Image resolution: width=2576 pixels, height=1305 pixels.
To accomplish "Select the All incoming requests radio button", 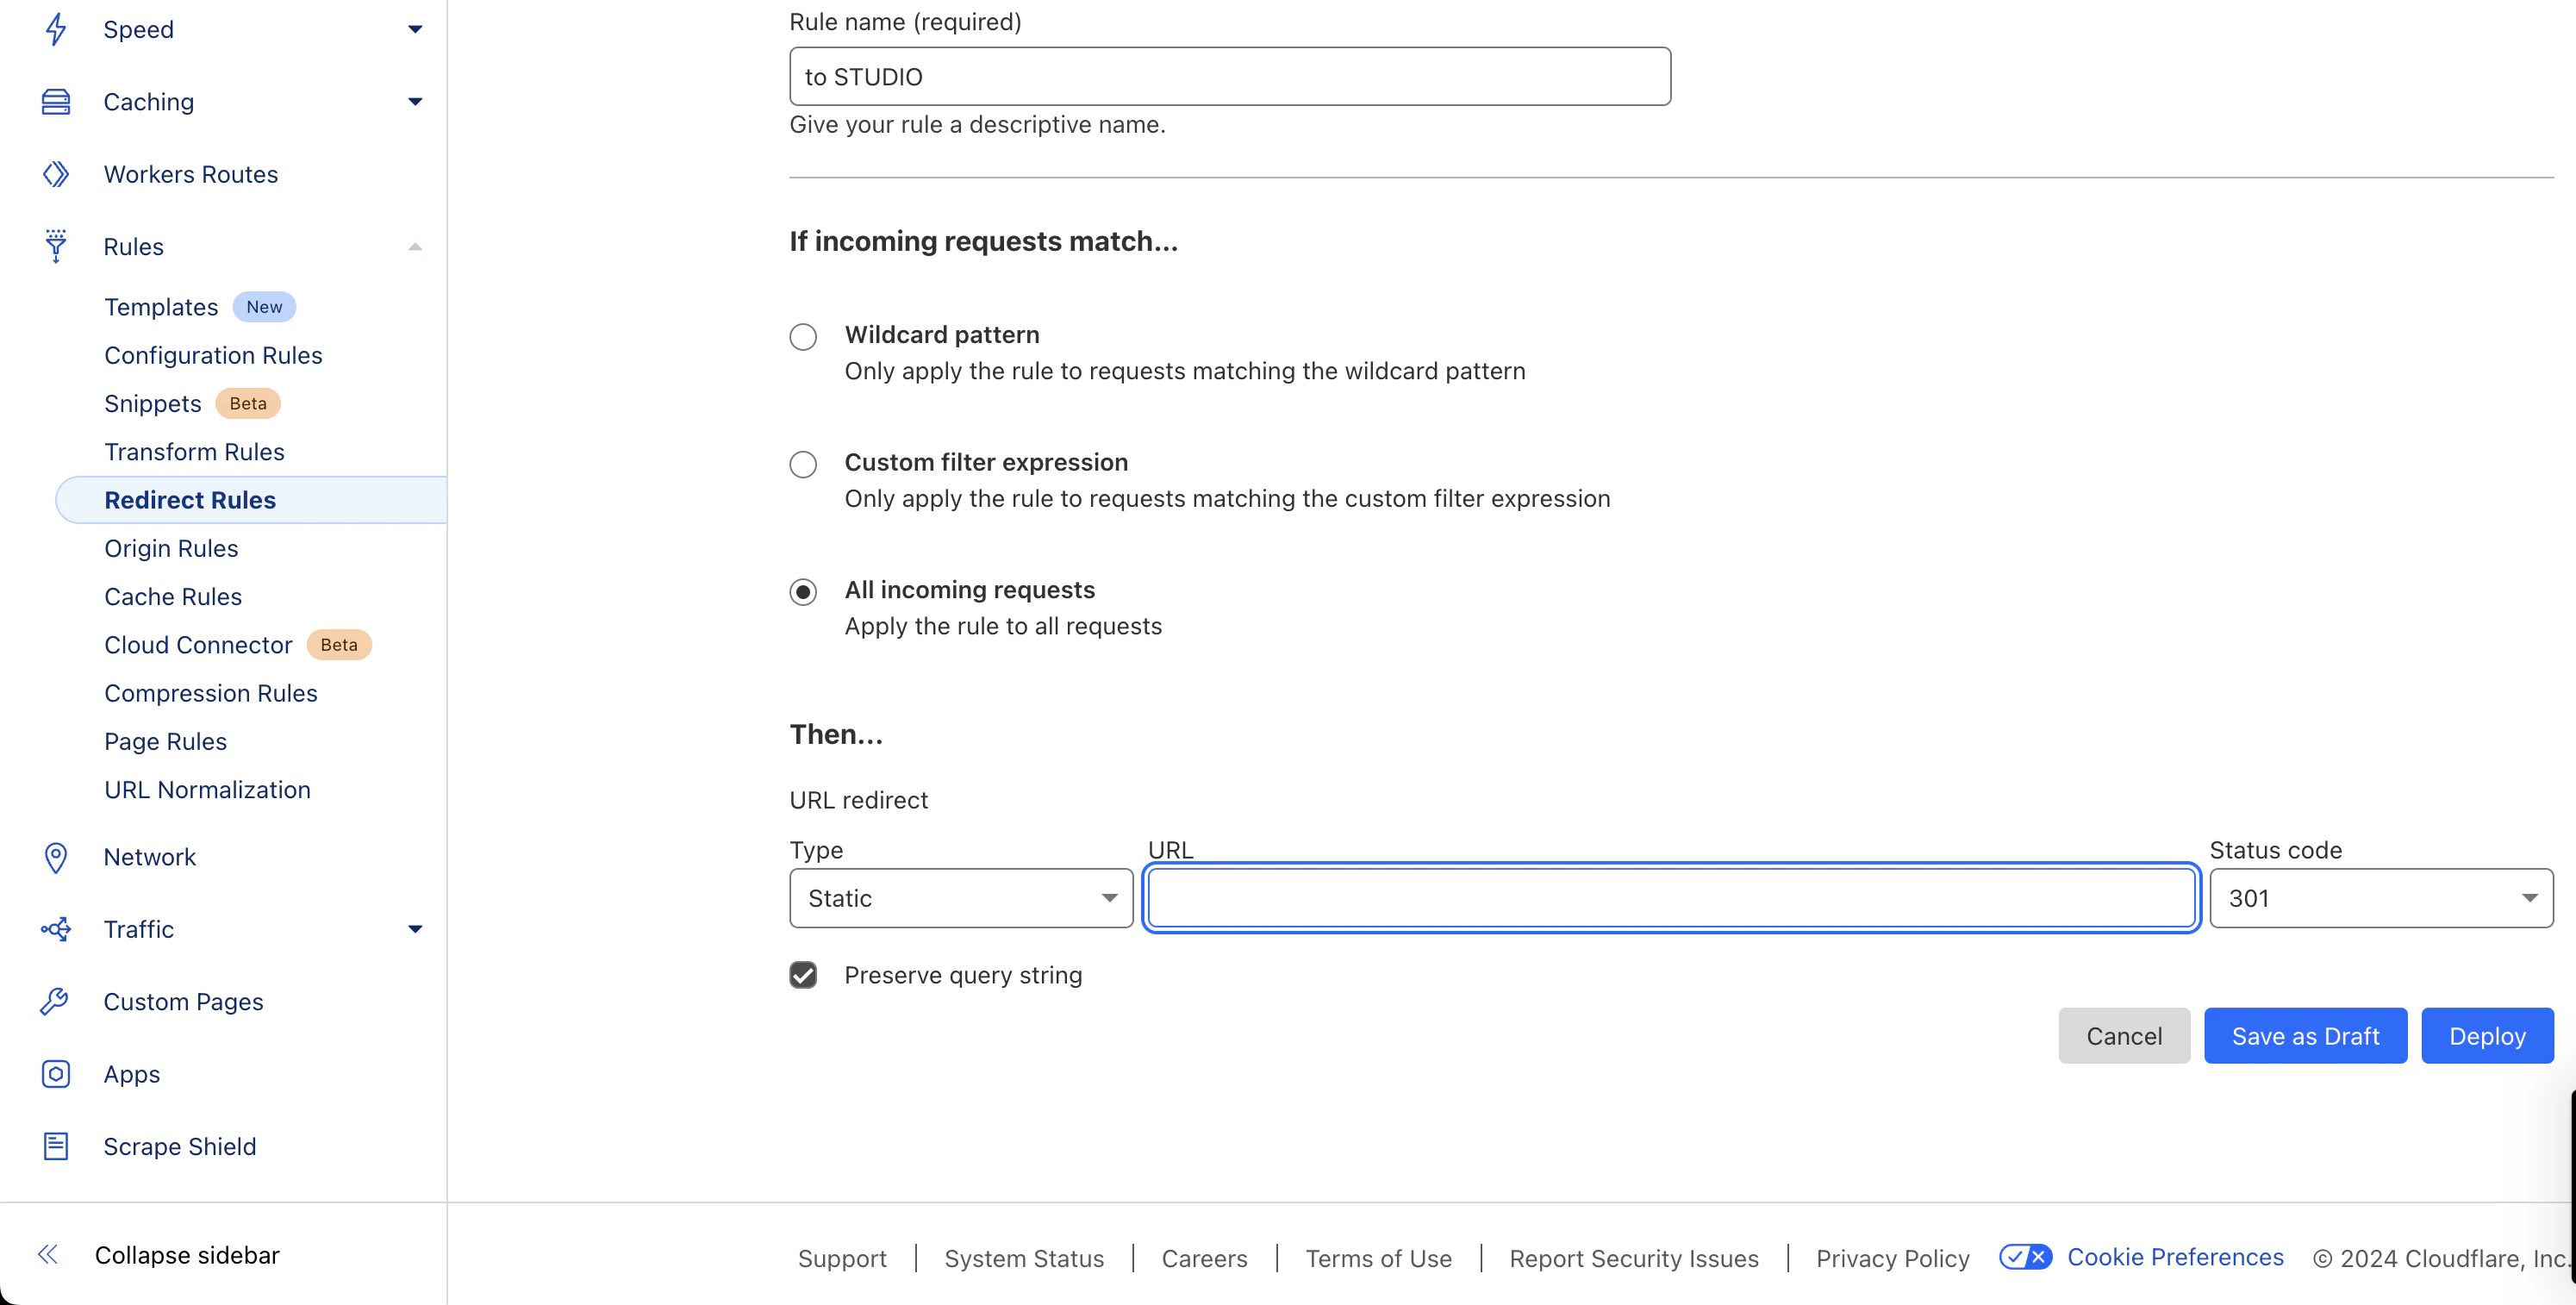I will coord(803,592).
